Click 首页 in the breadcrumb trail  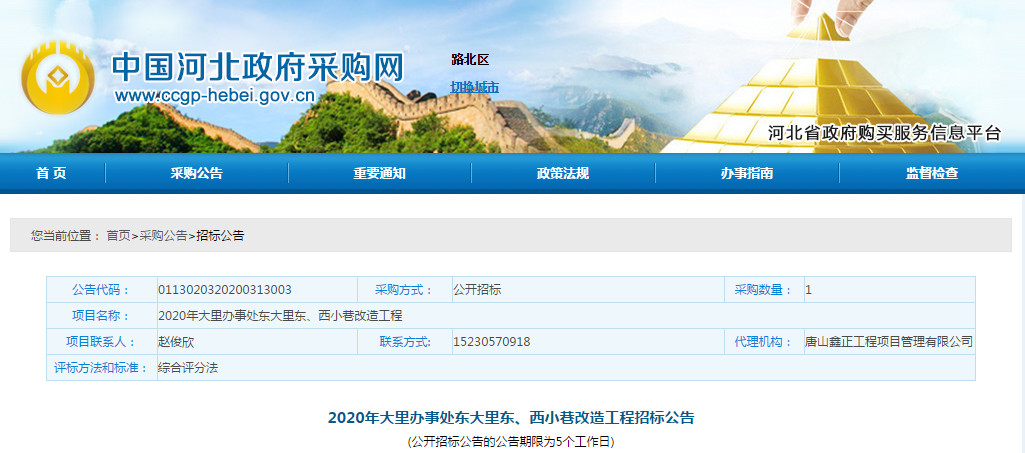[118, 236]
